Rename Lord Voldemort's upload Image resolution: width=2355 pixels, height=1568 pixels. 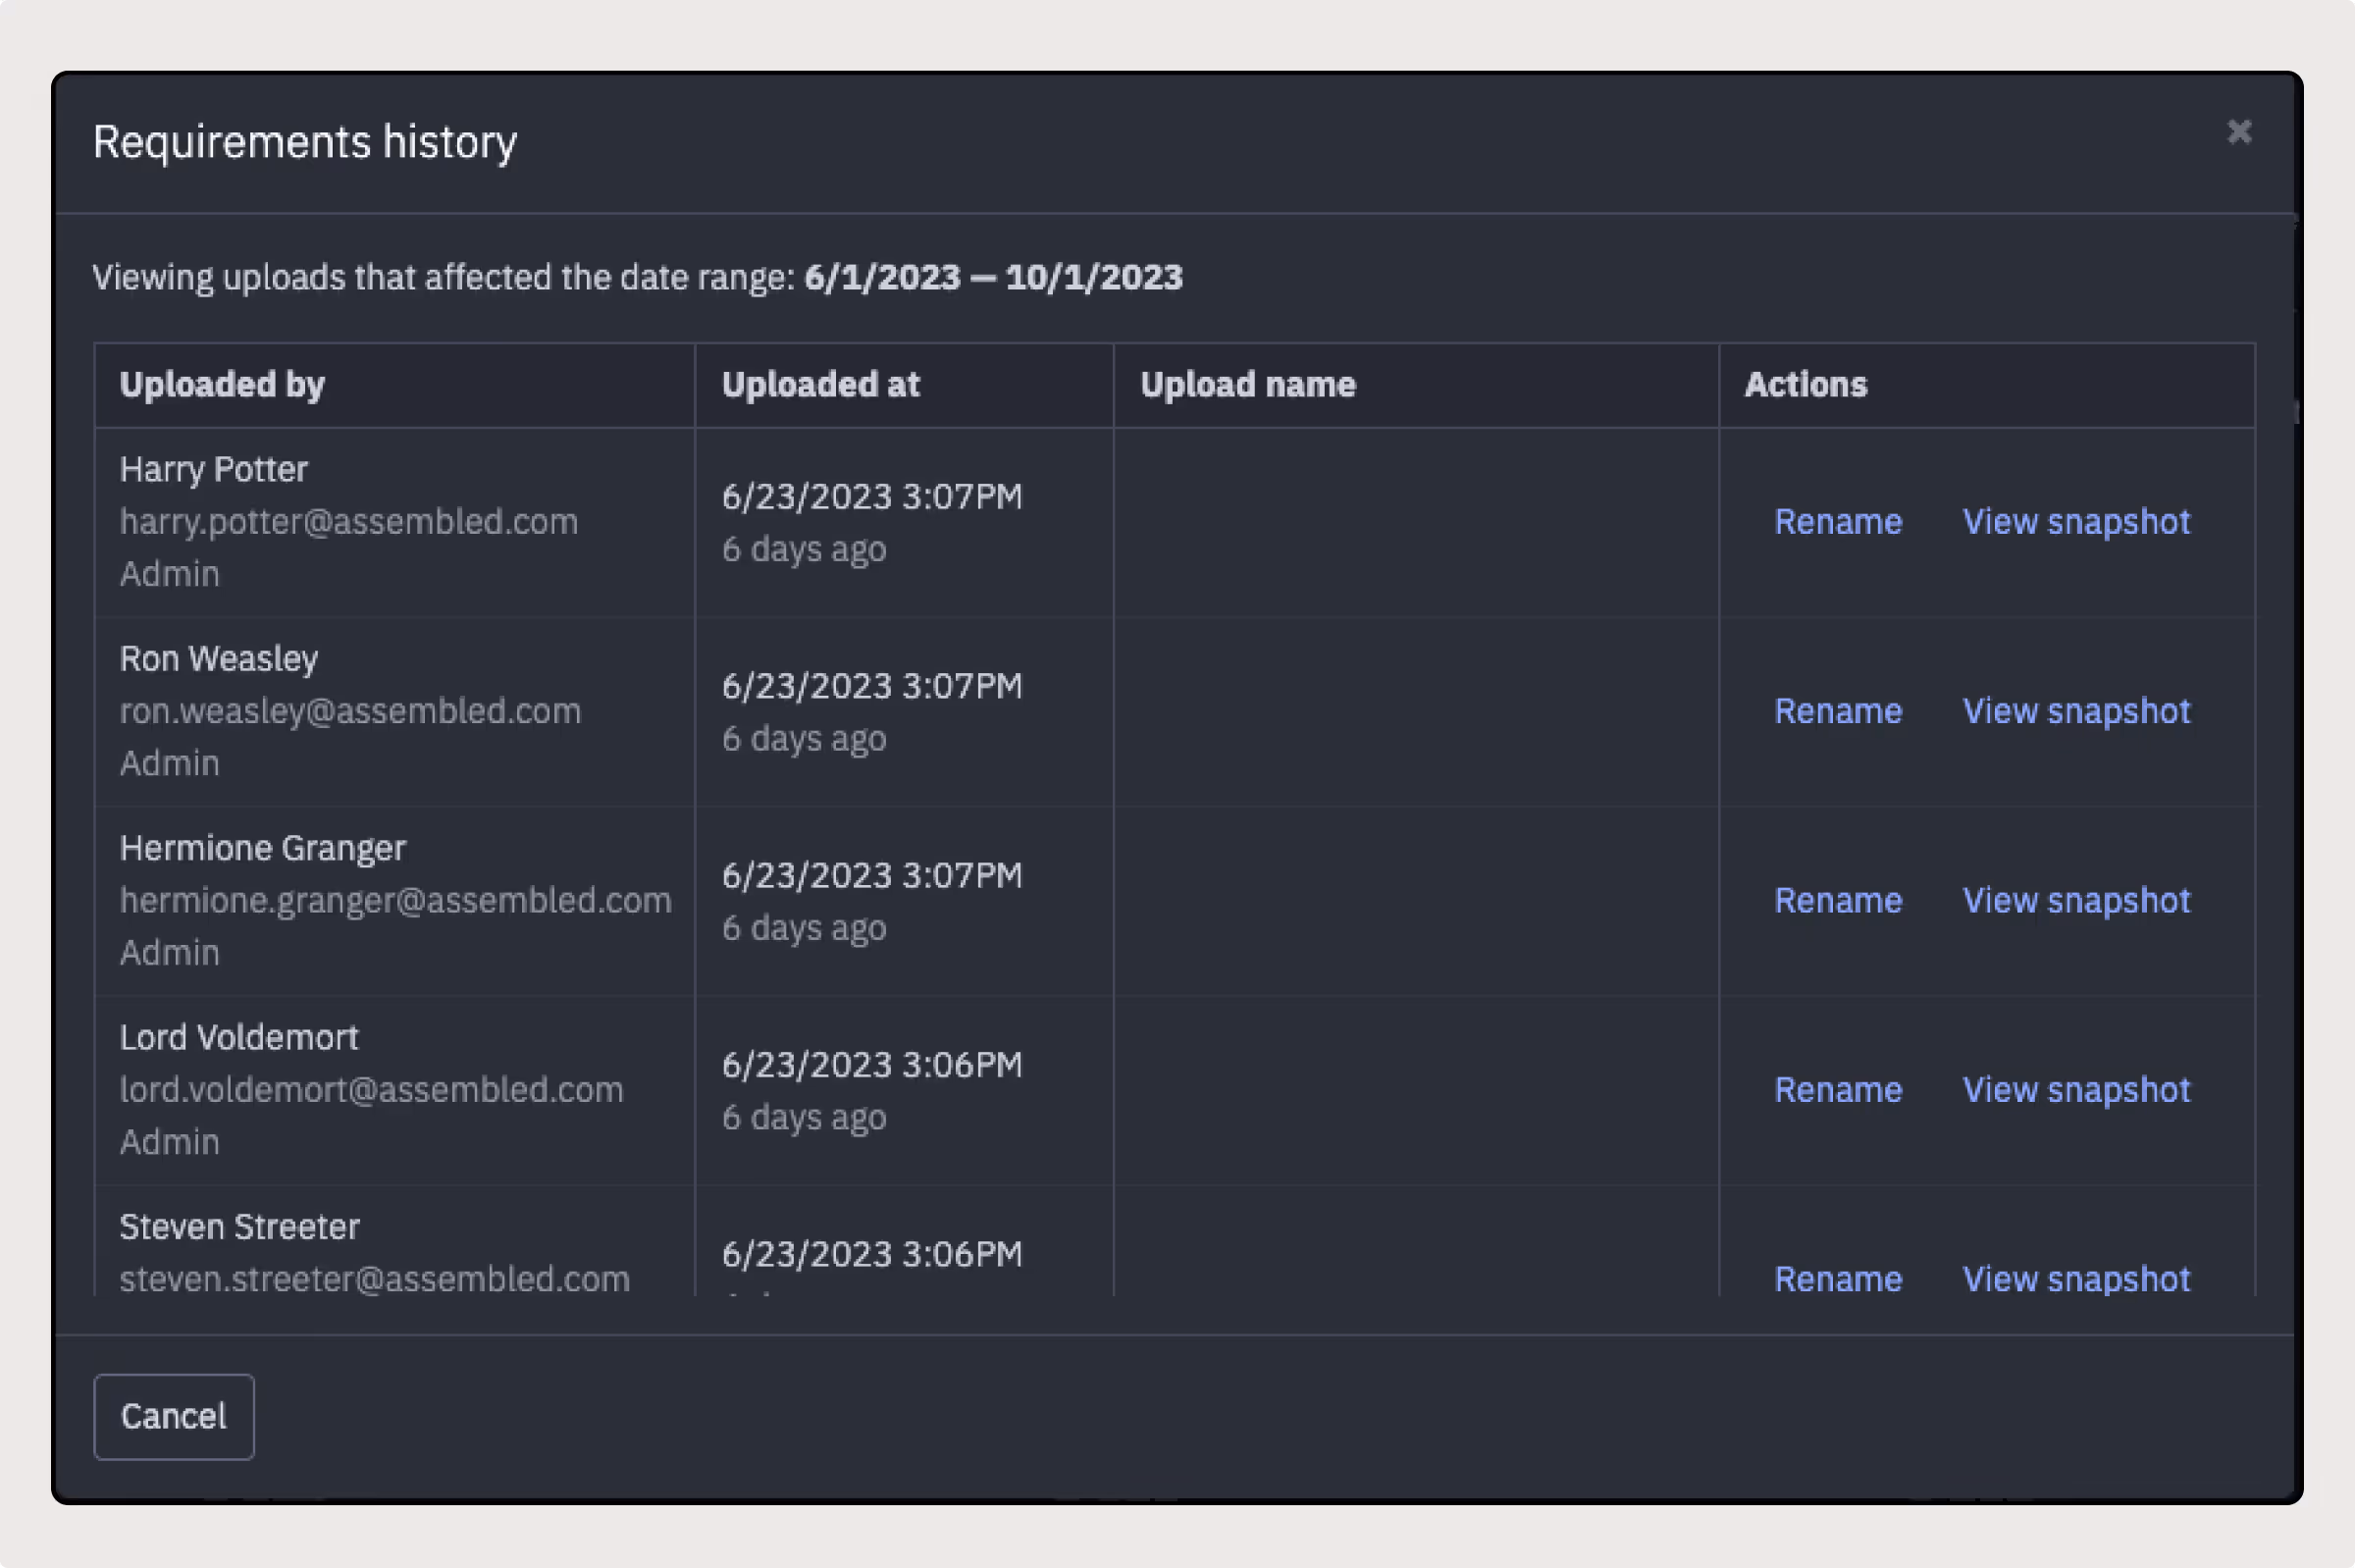coord(1837,1090)
